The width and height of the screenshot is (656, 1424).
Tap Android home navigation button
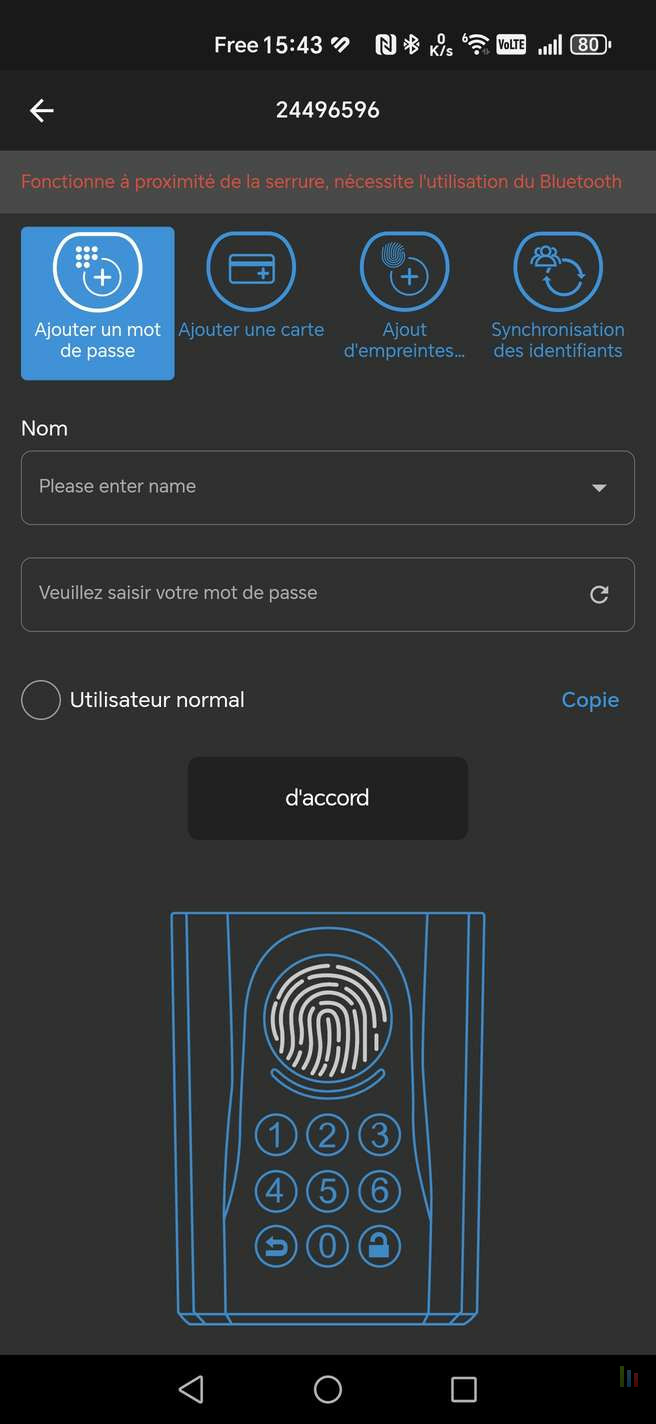click(x=328, y=1389)
